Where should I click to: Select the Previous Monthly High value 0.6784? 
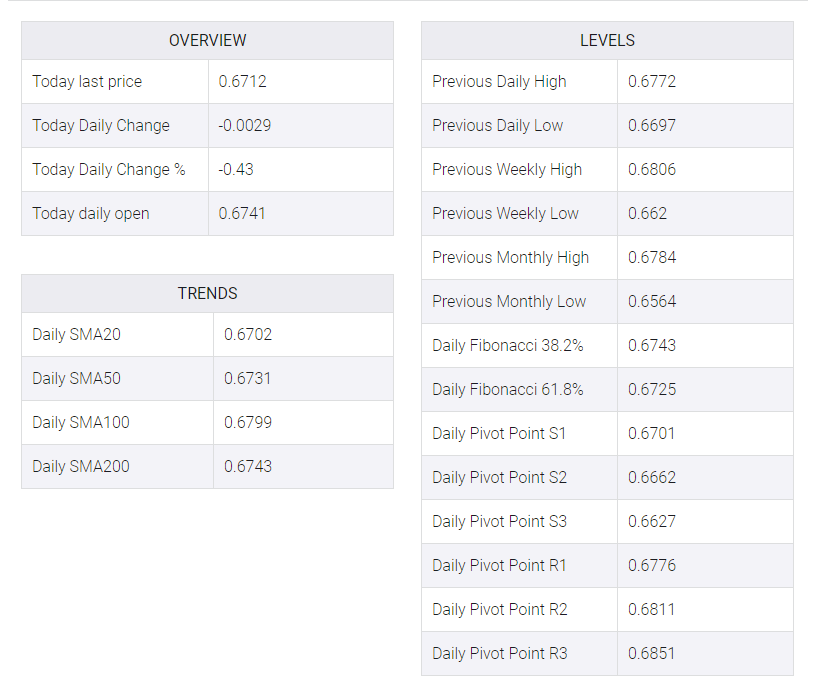[652, 257]
